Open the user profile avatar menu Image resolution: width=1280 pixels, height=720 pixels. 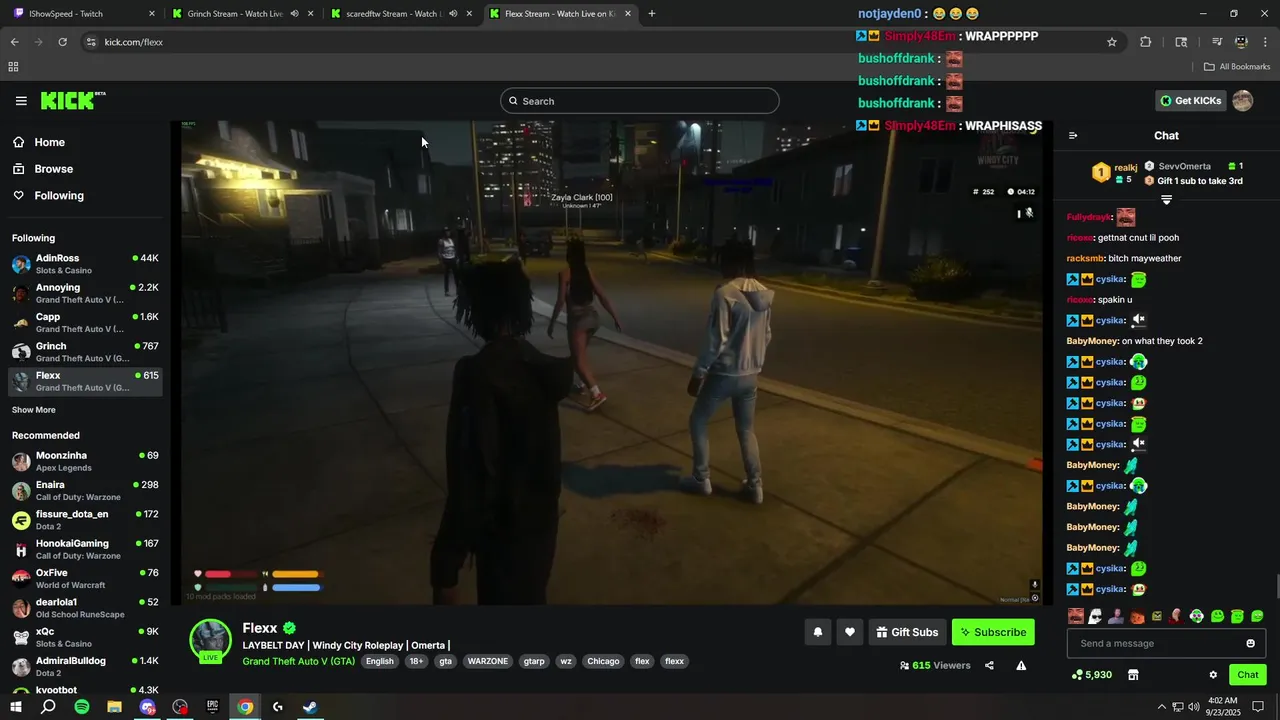point(1243,101)
